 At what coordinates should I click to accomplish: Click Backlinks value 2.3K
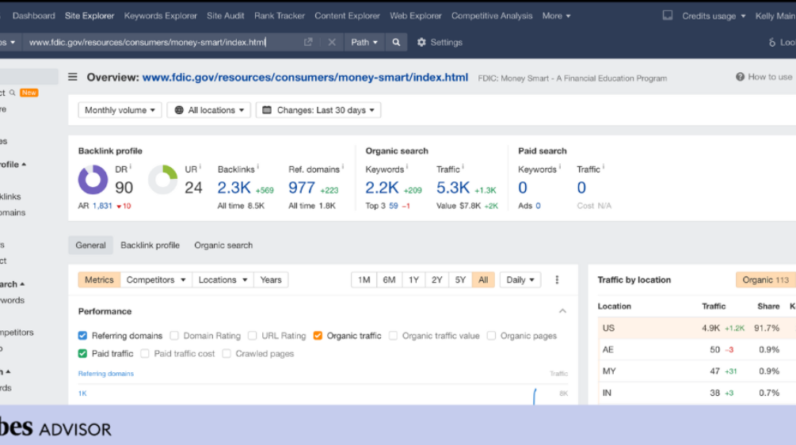[234, 188]
